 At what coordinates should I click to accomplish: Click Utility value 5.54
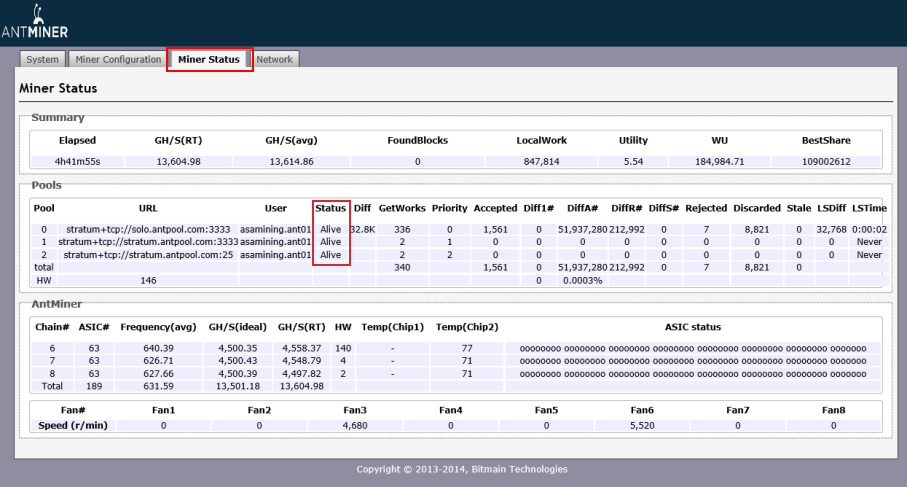633,162
